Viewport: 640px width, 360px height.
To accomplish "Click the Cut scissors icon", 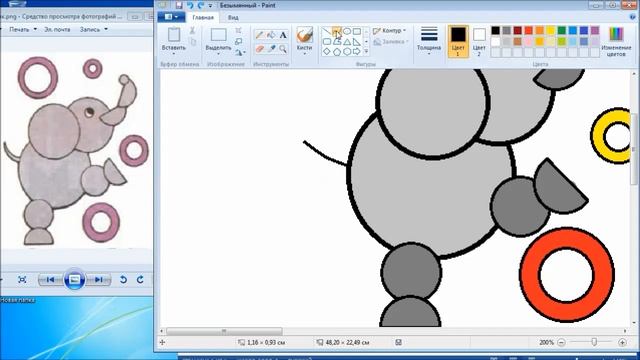I will pyautogui.click(x=192, y=31).
